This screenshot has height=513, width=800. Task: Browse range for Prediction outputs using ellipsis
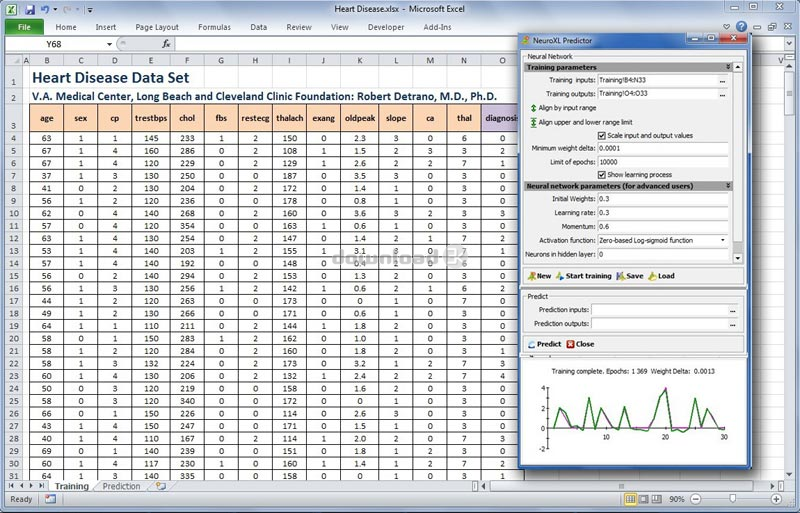(x=733, y=324)
